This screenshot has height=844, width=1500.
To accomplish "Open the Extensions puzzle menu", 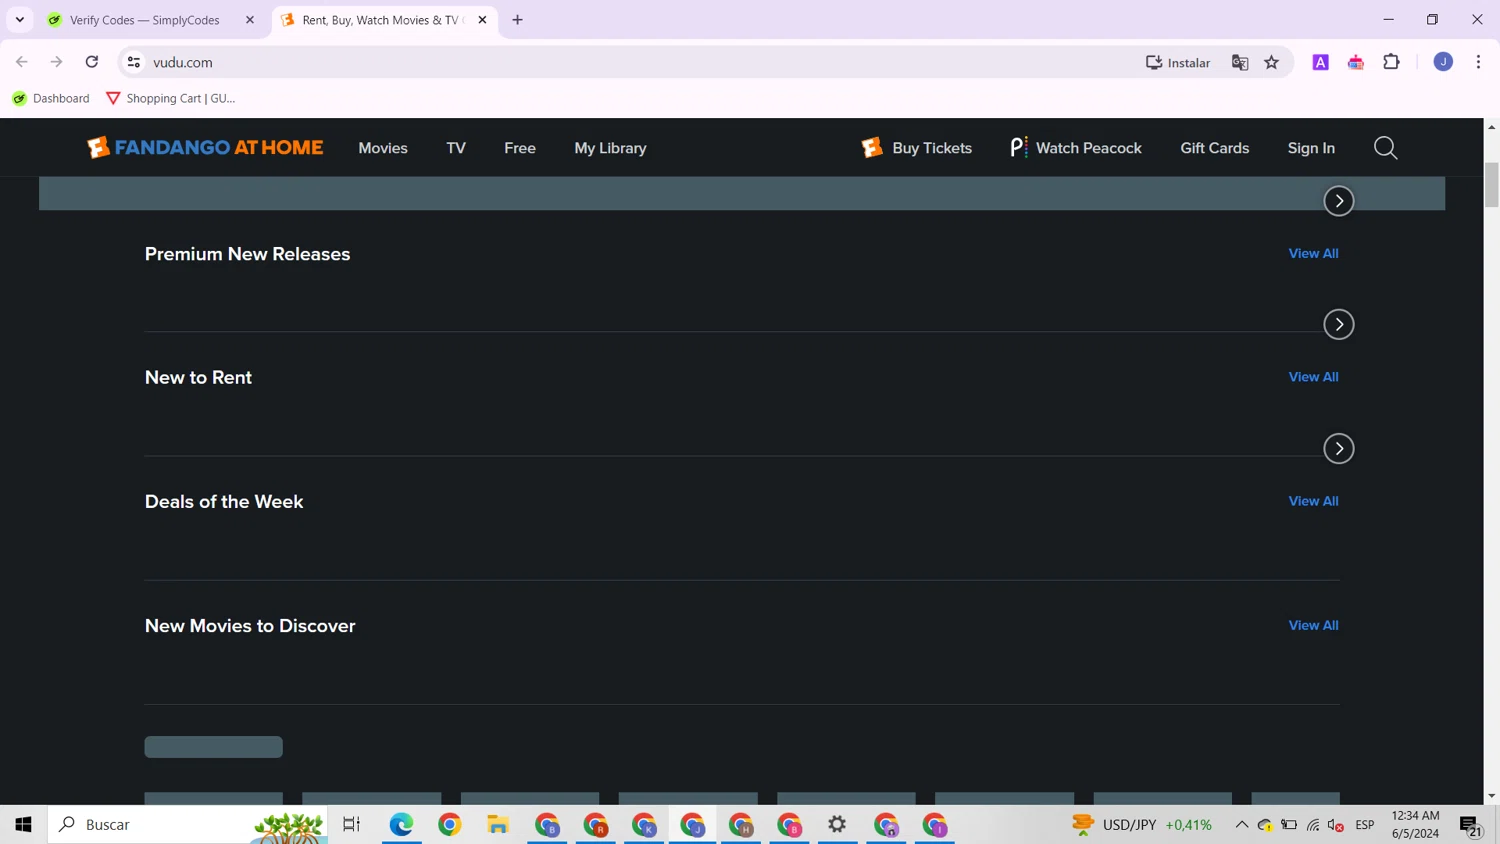I will point(1391,62).
